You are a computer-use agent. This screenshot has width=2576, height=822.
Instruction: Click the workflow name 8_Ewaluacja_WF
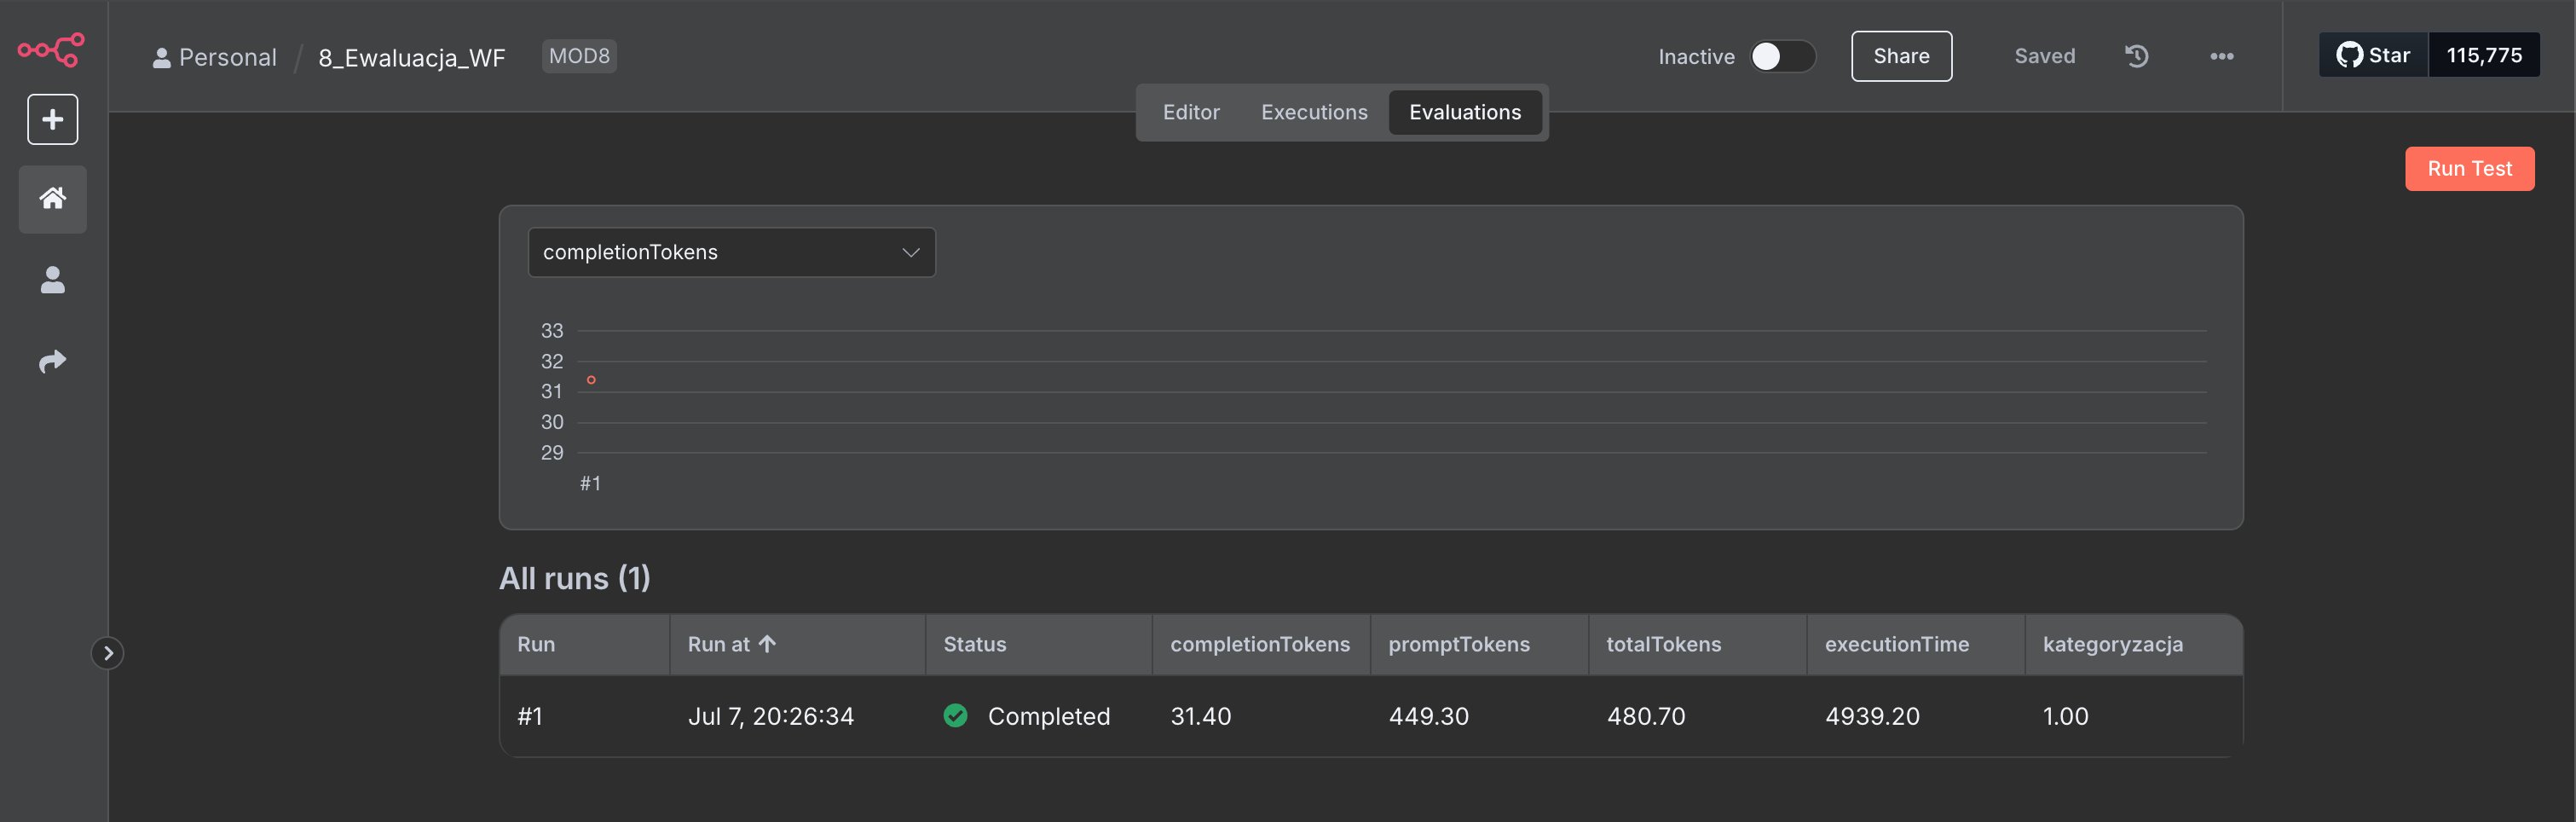coord(412,57)
